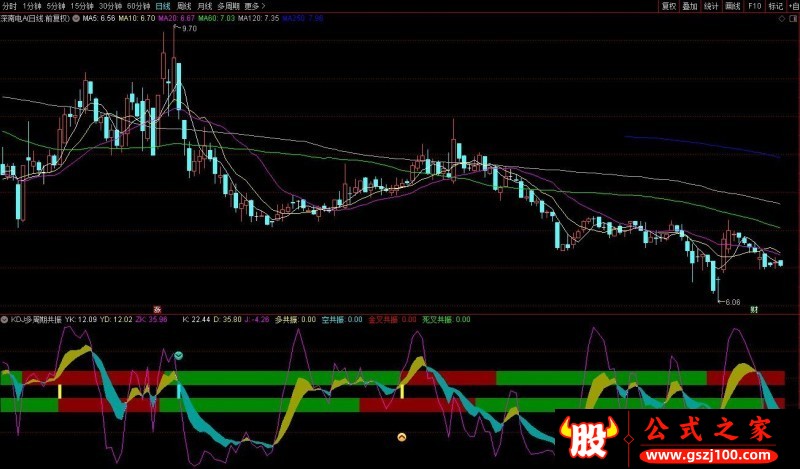
Task: Click the K: 22.44 indicator value
Action: (x=196, y=320)
